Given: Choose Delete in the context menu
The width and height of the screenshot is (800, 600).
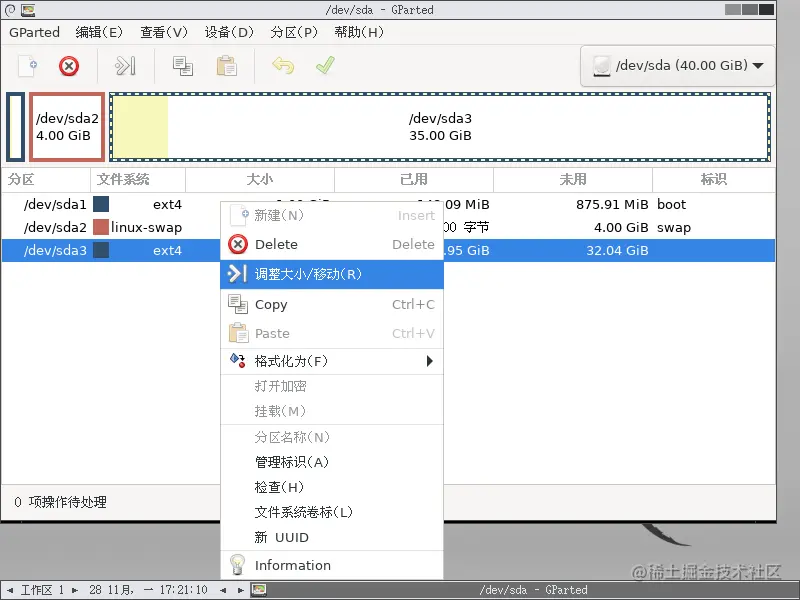Looking at the screenshot, I should point(332,244).
